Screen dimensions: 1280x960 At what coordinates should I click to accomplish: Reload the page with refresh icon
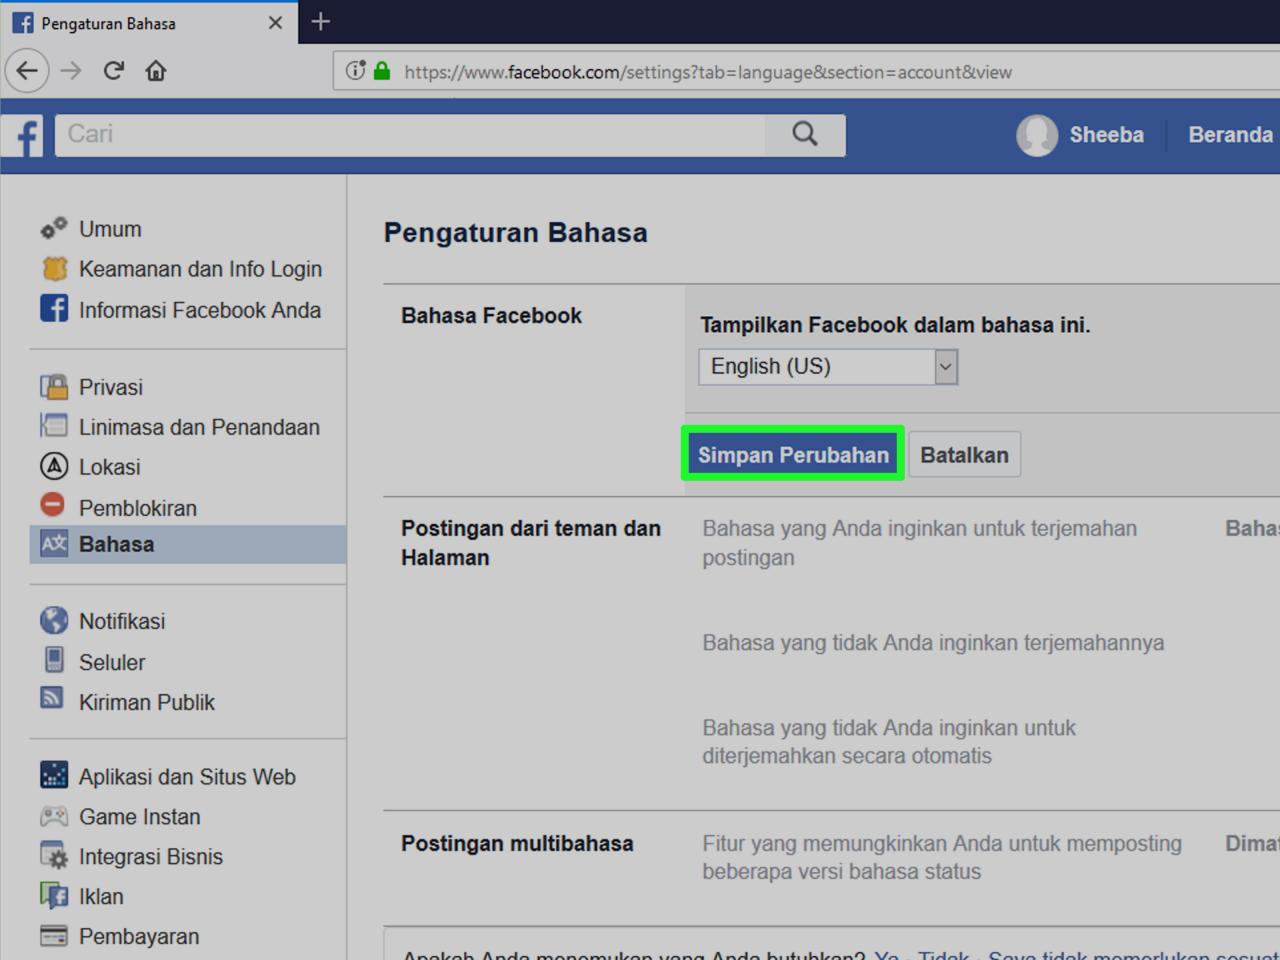(x=114, y=71)
